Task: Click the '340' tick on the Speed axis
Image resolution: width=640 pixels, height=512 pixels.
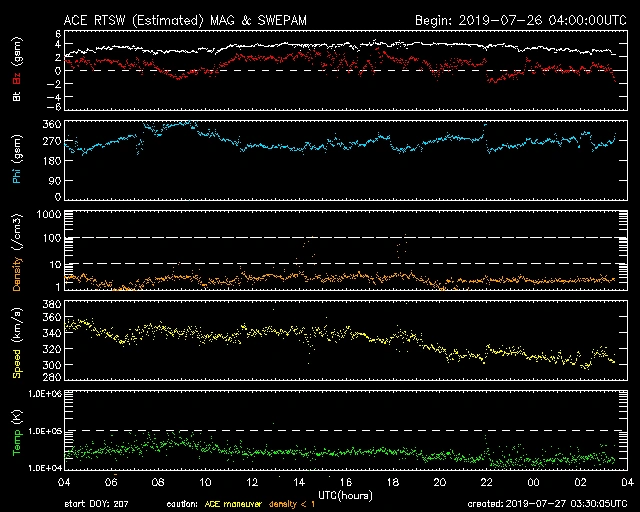Action: [x=52, y=333]
